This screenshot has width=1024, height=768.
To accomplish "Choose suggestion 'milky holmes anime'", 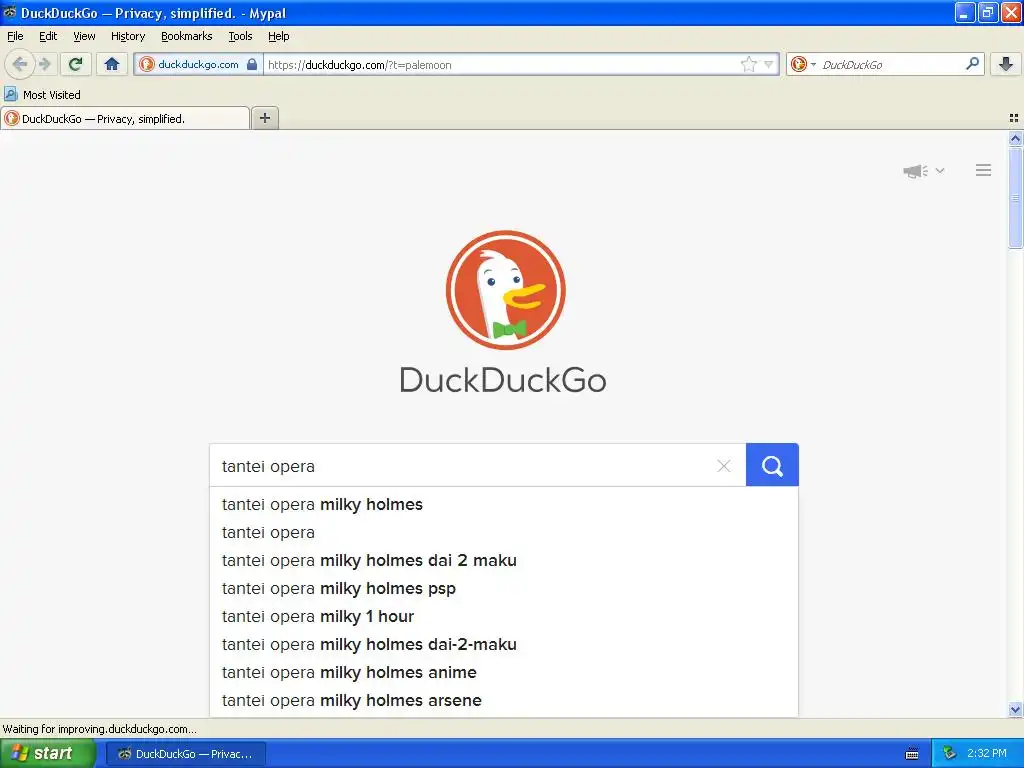I will 504,673.
